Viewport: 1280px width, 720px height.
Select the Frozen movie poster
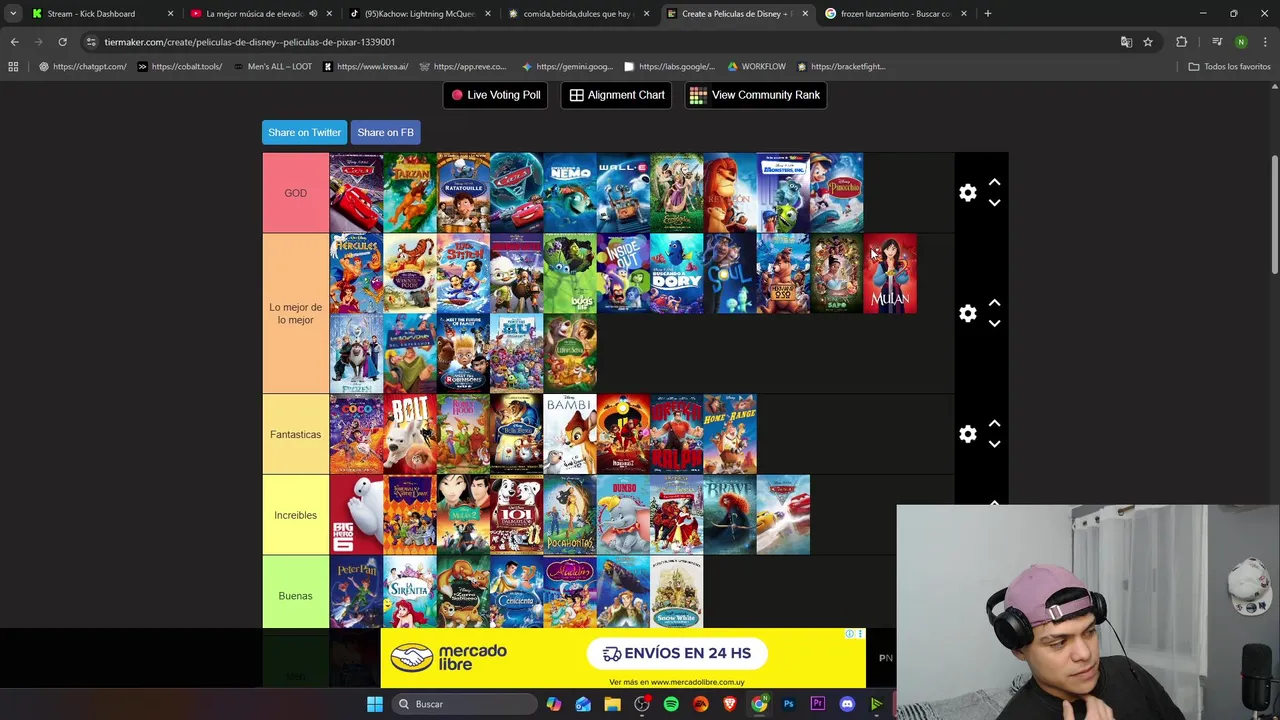[356, 353]
